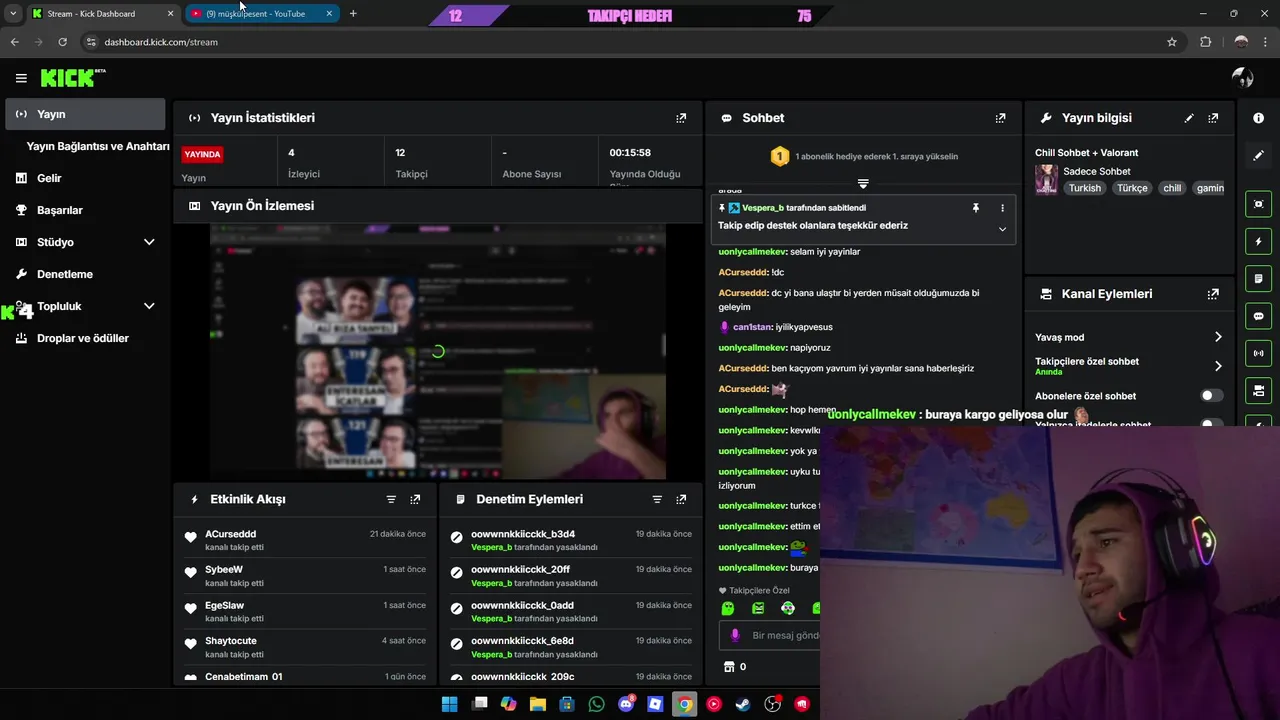Viewport: 1280px width, 720px height.
Task: Open the Windows Start menu
Action: point(450,704)
